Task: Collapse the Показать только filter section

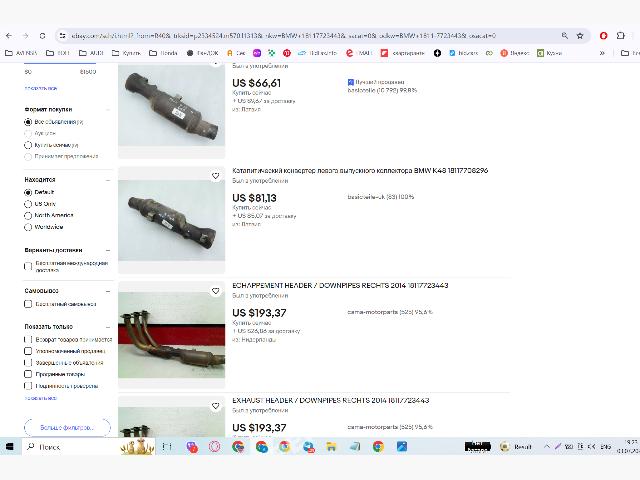Action: (108, 326)
